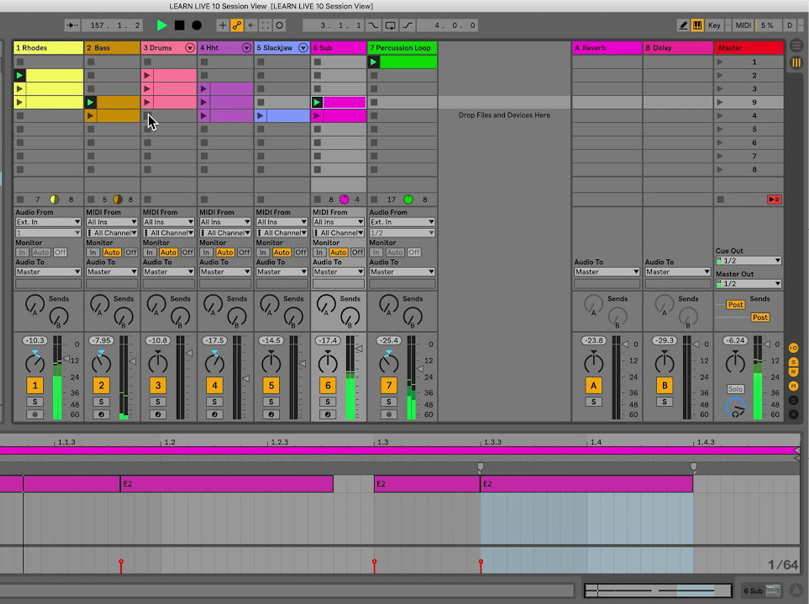Arm the Rhodes track for recording

[x=35, y=414]
